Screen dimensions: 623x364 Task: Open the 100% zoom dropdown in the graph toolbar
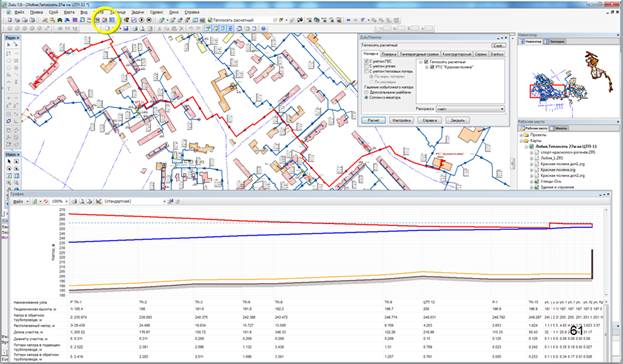[60, 201]
